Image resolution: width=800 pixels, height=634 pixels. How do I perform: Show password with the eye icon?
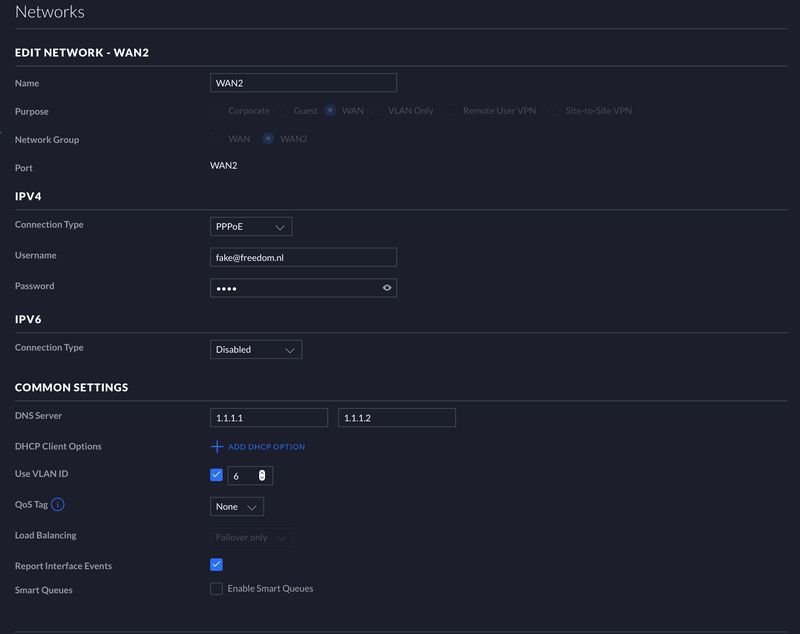(387, 288)
